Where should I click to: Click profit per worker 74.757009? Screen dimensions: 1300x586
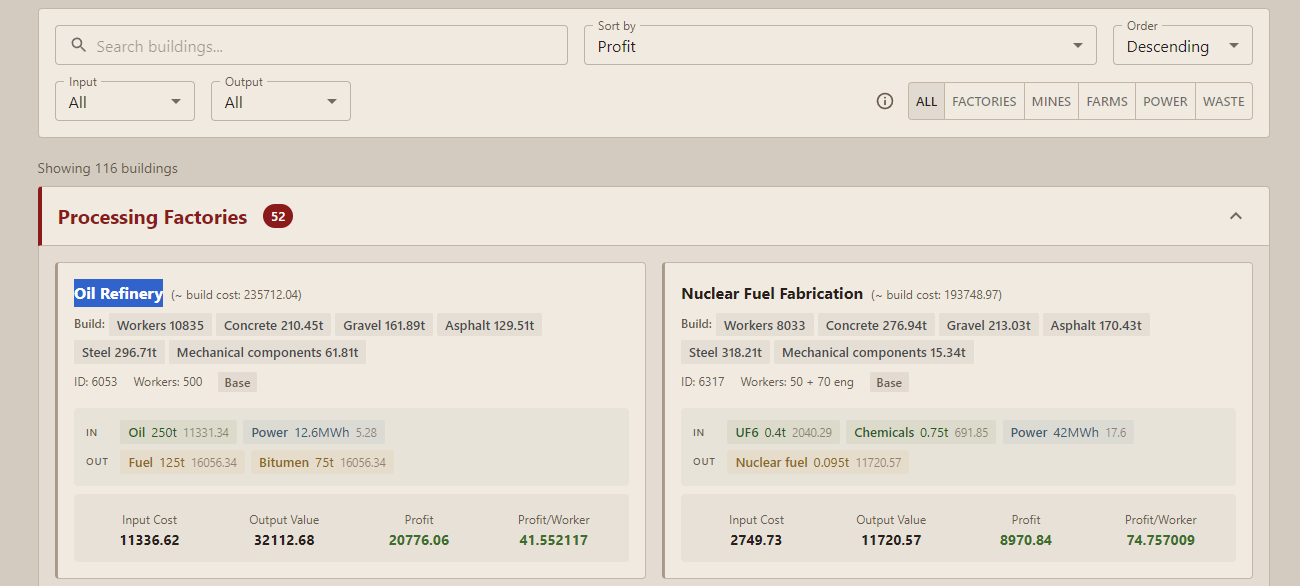1160,540
